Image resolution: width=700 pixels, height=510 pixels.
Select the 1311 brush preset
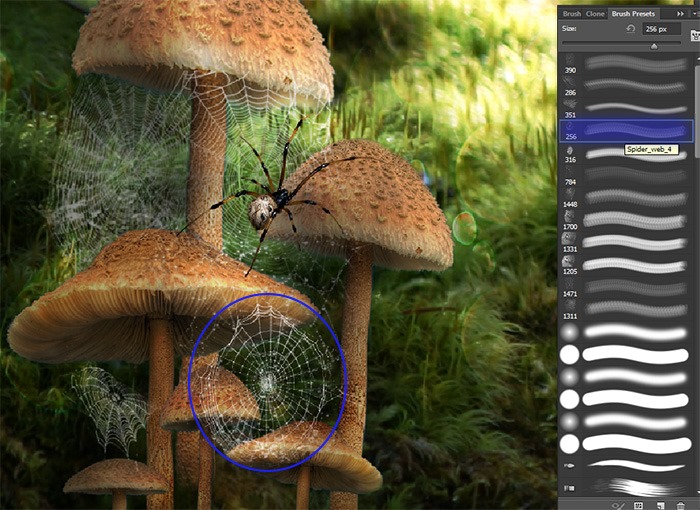point(626,310)
